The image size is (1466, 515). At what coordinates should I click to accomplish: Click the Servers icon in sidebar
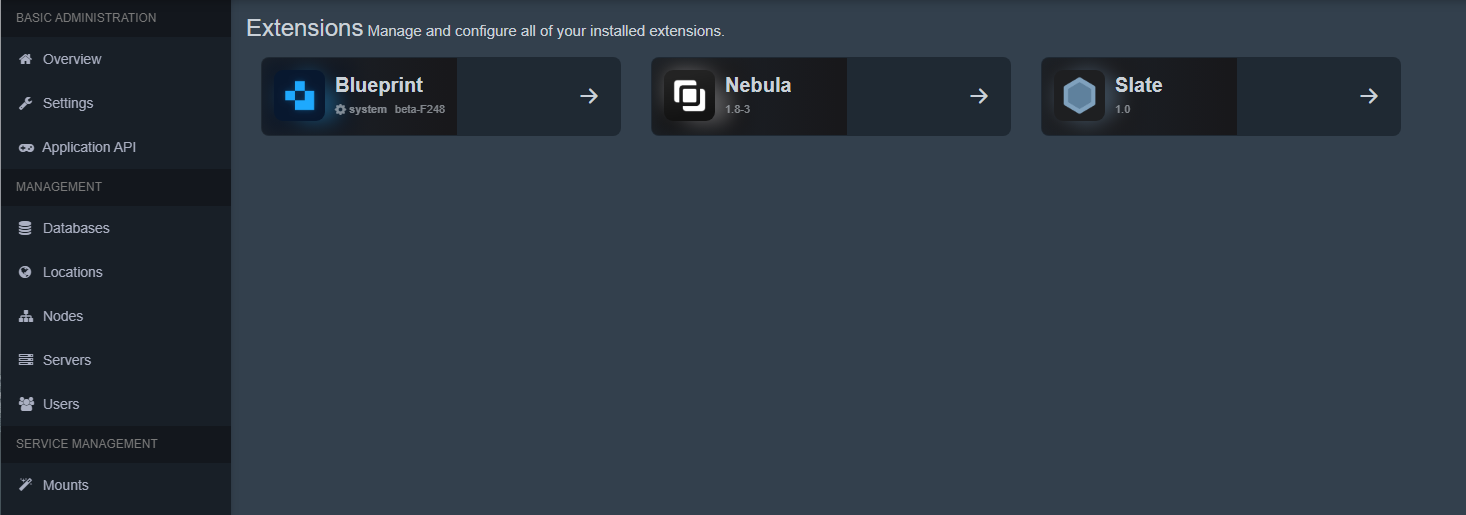click(26, 360)
